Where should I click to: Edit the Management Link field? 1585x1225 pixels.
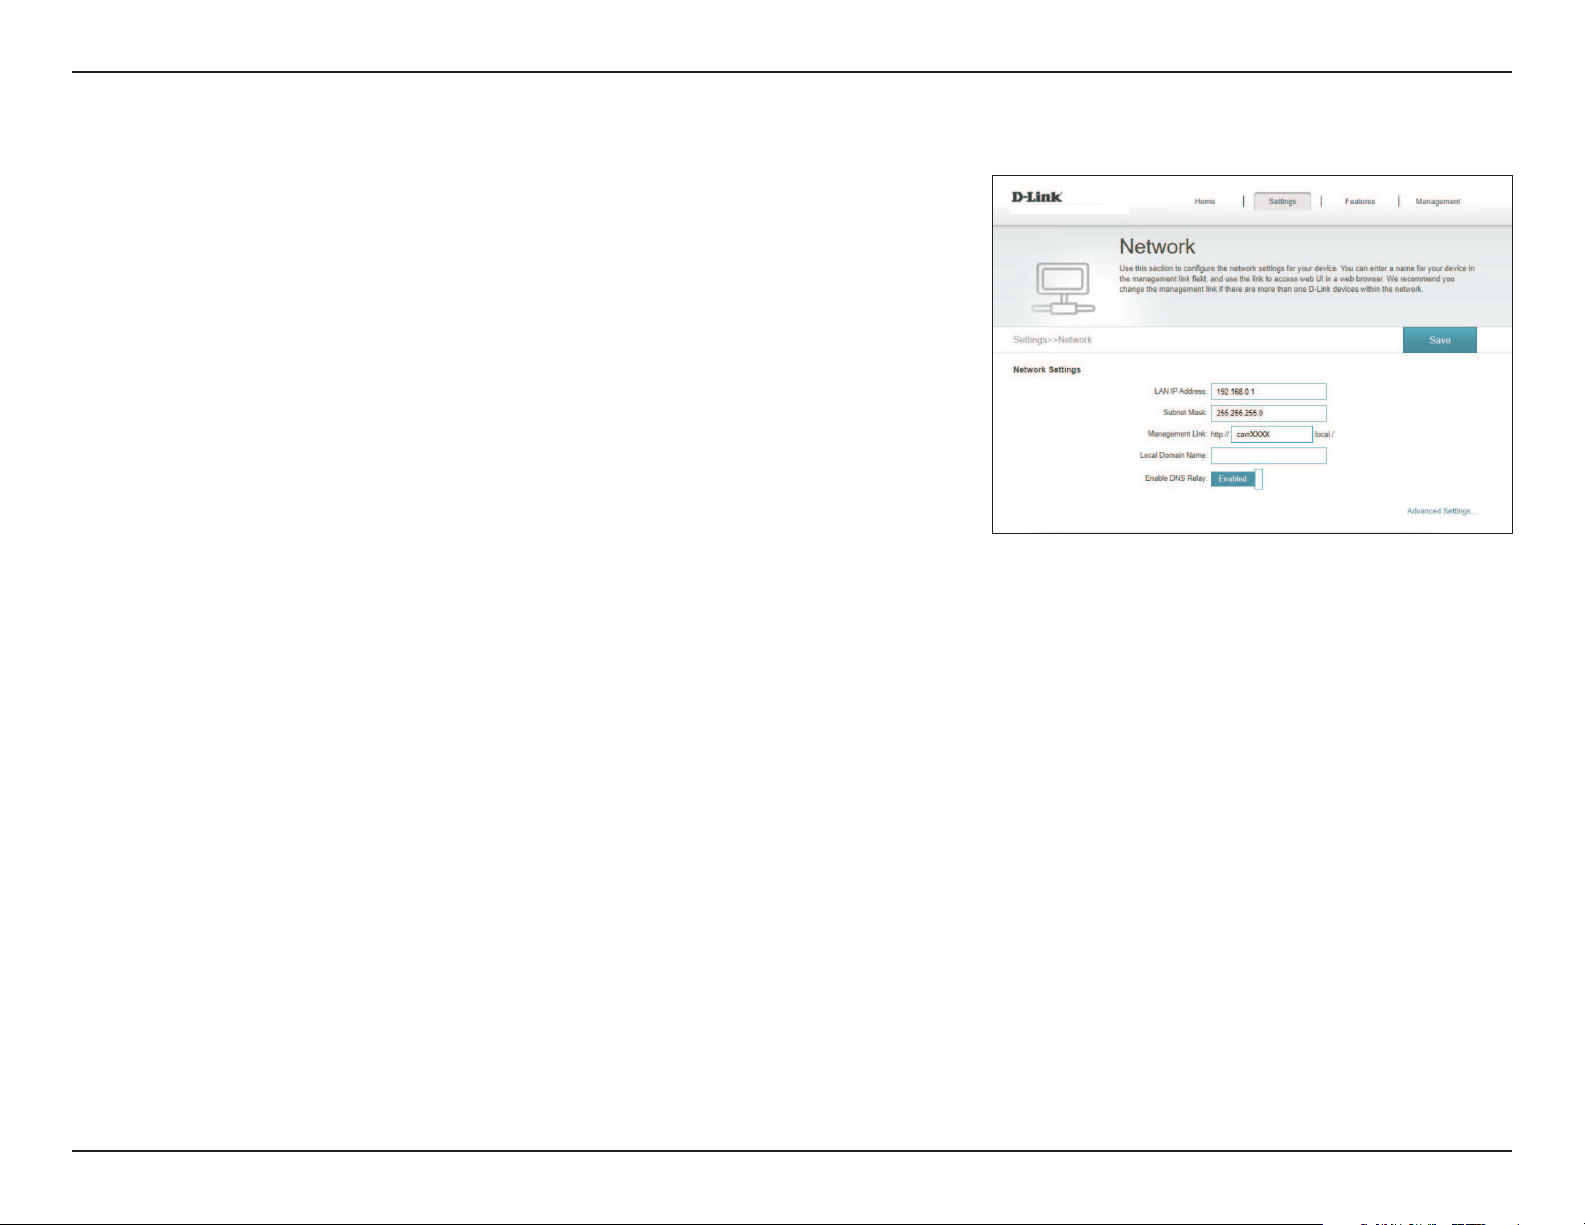pyautogui.click(x=1272, y=434)
